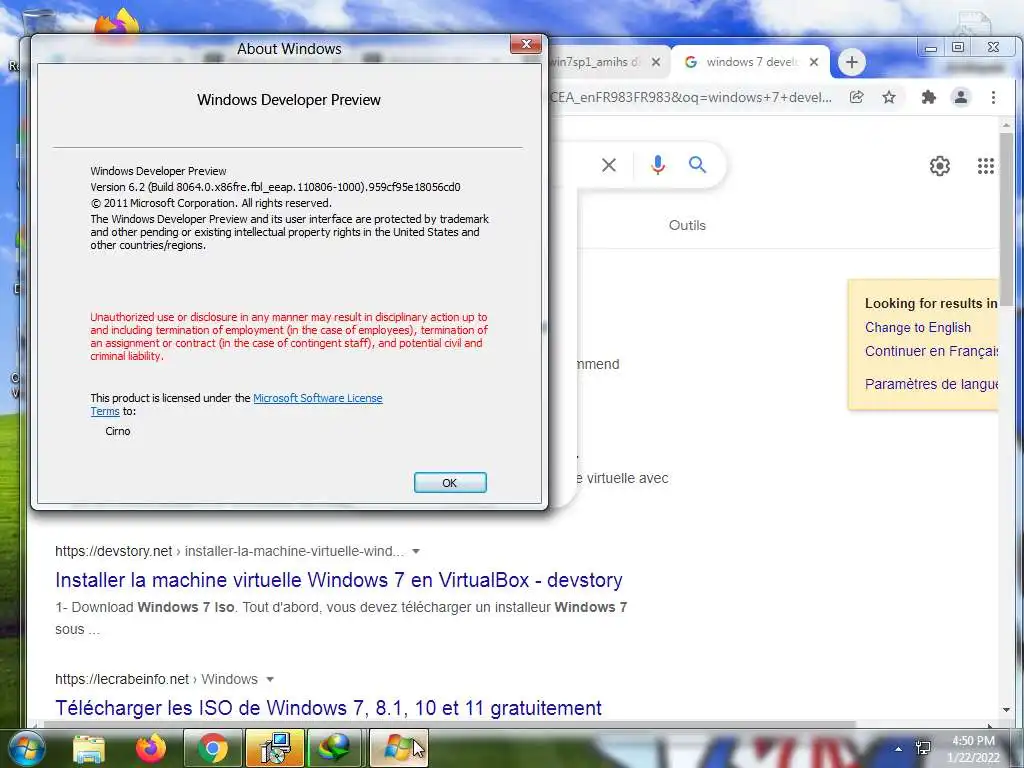The width and height of the screenshot is (1024, 768).
Task: Close the windows 7 devel tab
Action: [814, 62]
